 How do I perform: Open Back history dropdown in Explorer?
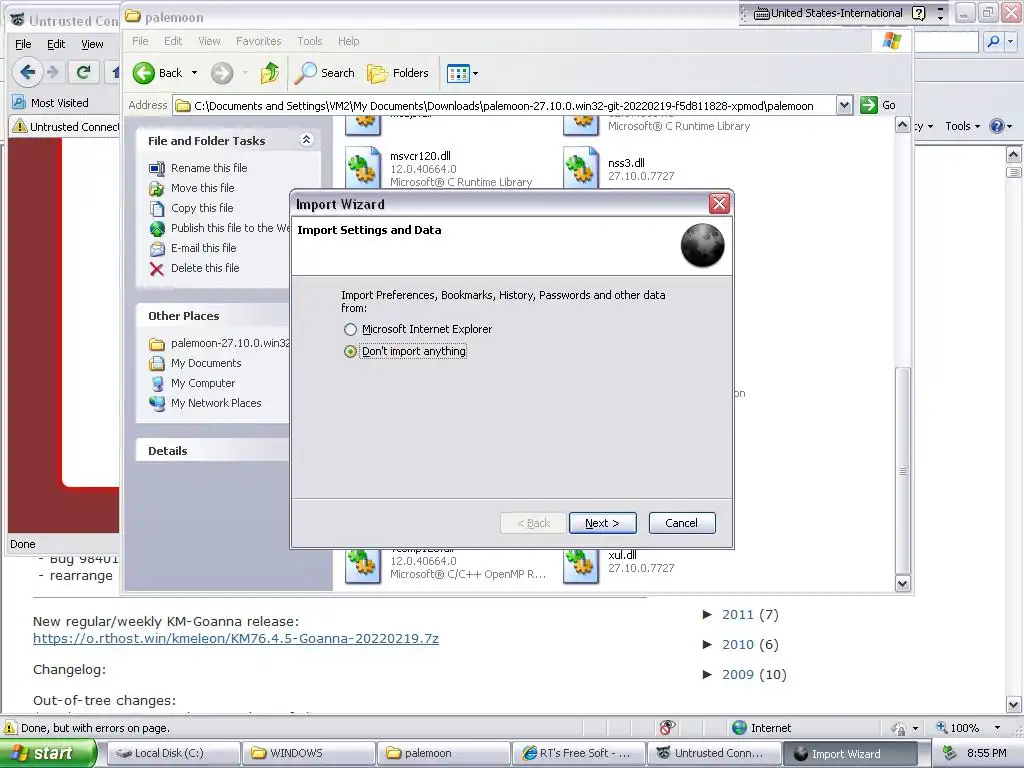[194, 73]
